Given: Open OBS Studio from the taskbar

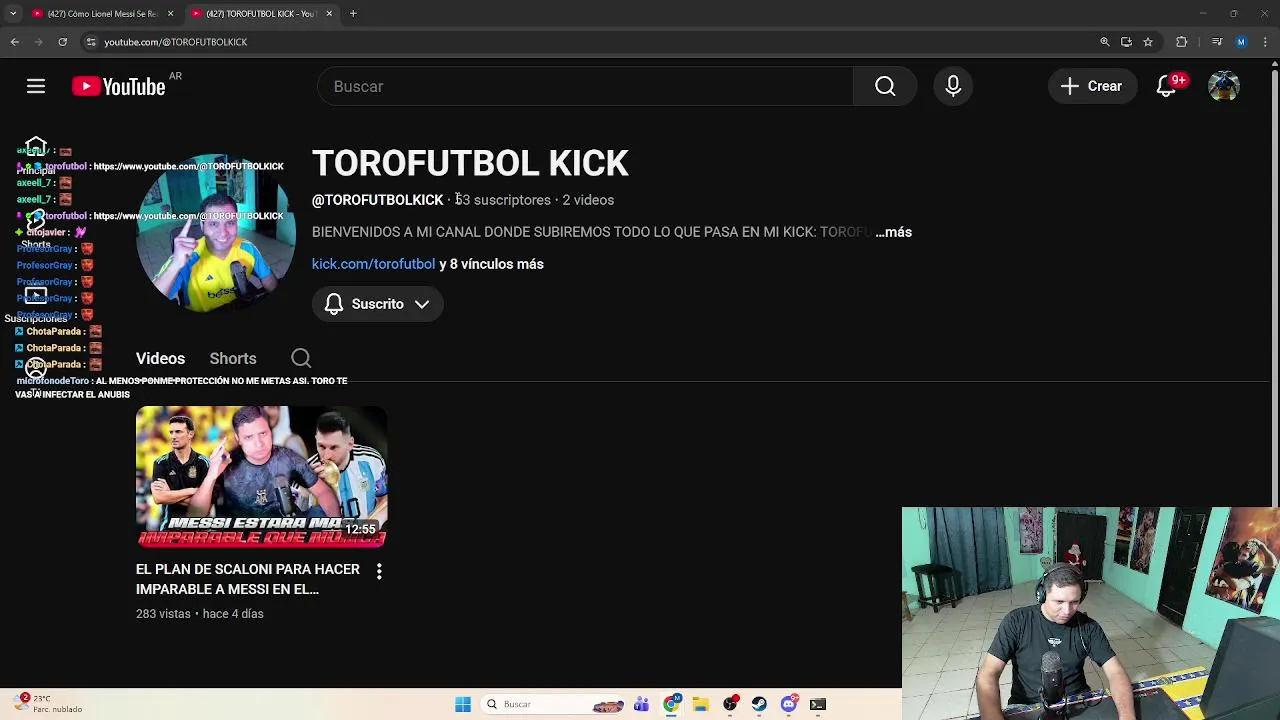Looking at the screenshot, I should click(x=730, y=704).
